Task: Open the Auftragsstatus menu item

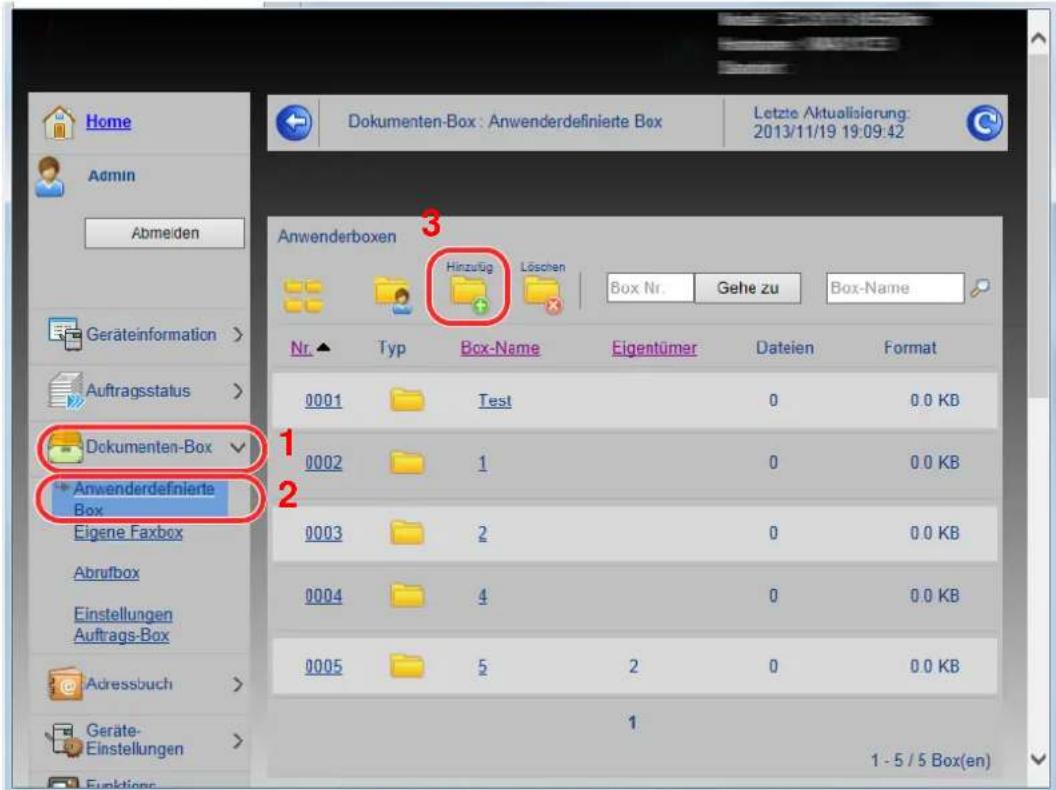Action: 140,391
